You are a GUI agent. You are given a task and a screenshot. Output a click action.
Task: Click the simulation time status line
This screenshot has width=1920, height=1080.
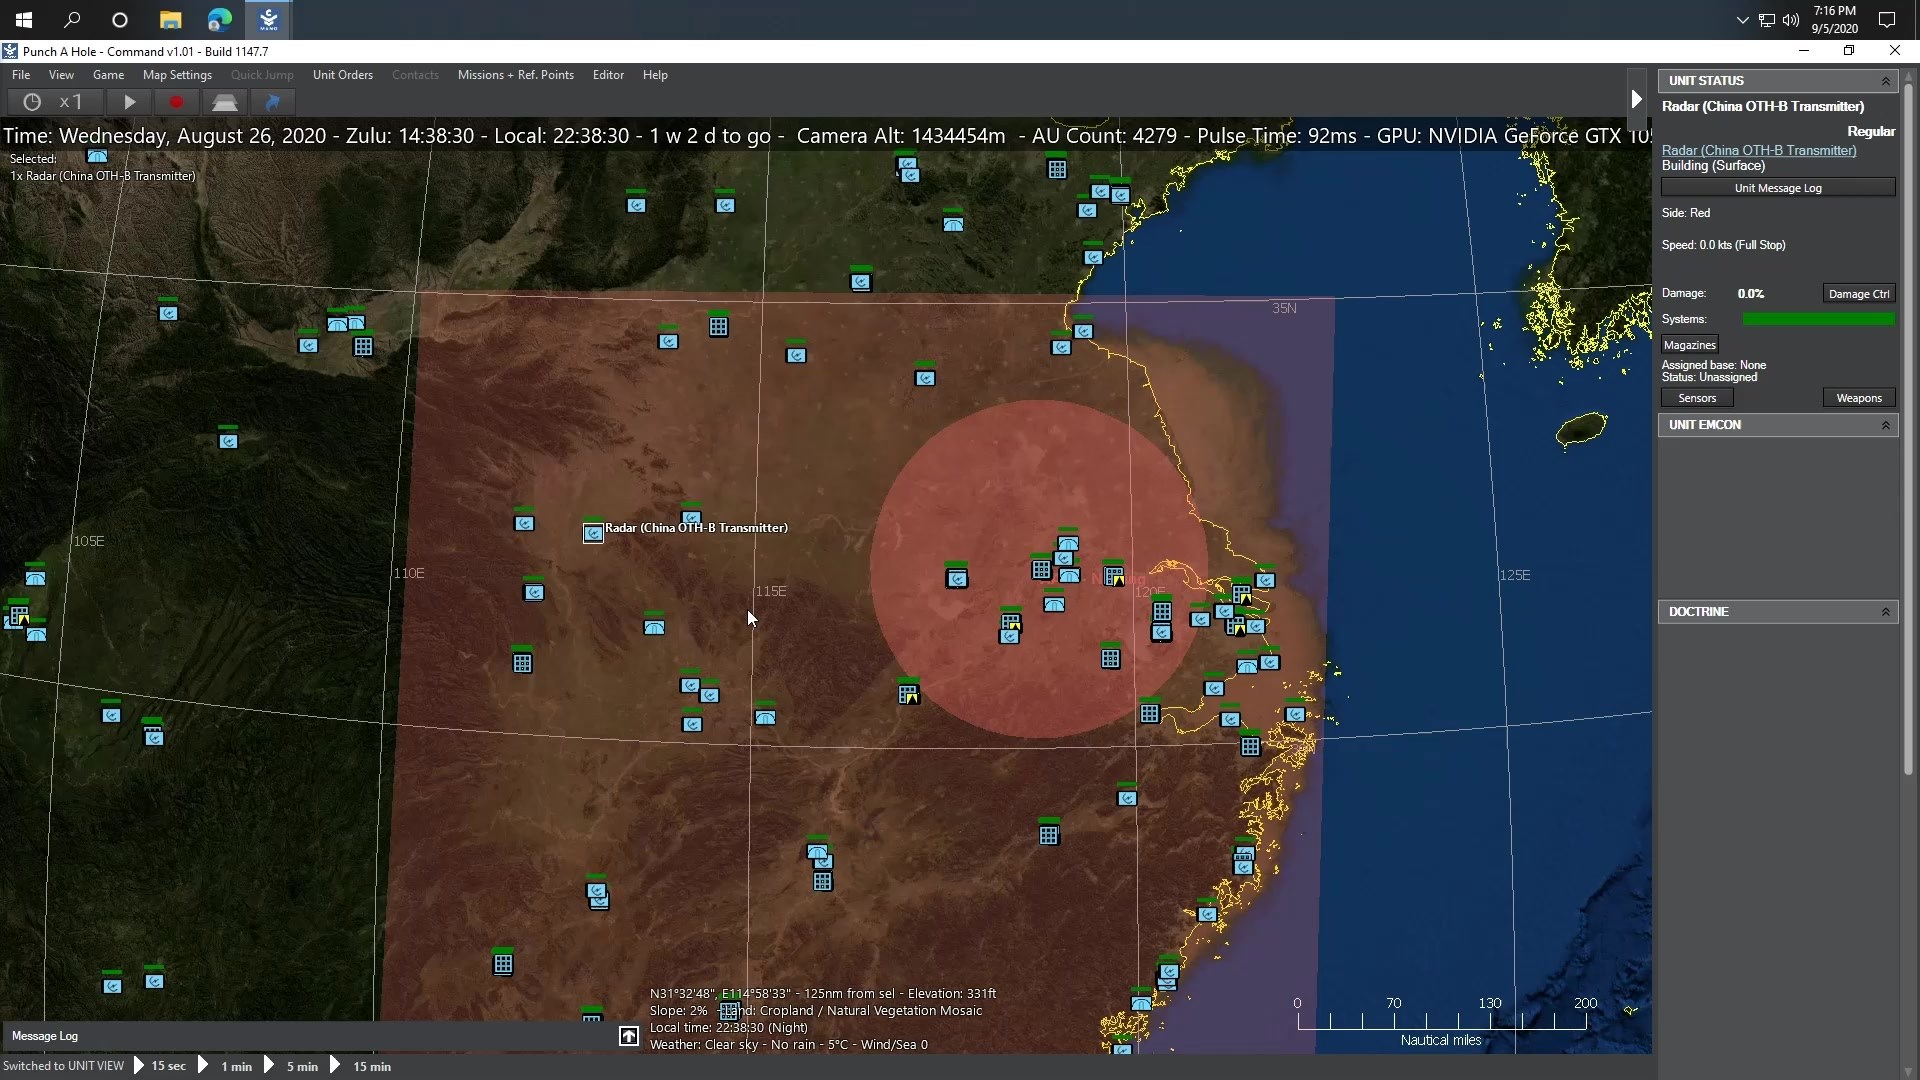point(826,136)
